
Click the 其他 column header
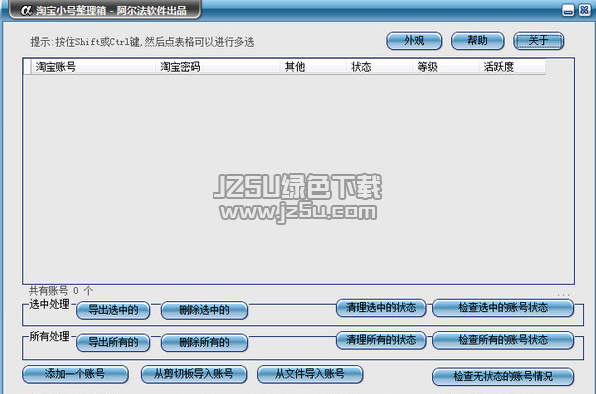click(313, 67)
